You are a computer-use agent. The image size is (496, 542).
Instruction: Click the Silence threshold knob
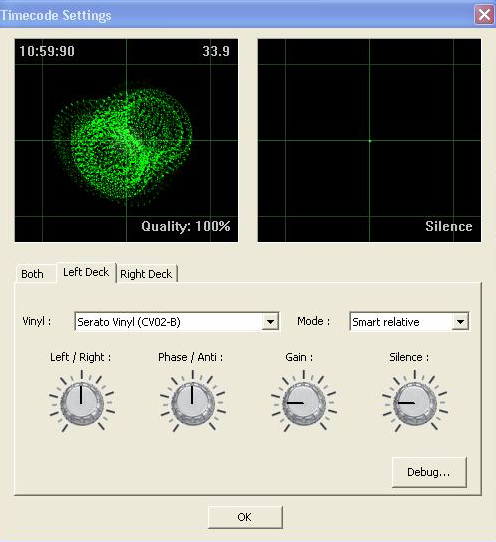tap(415, 402)
